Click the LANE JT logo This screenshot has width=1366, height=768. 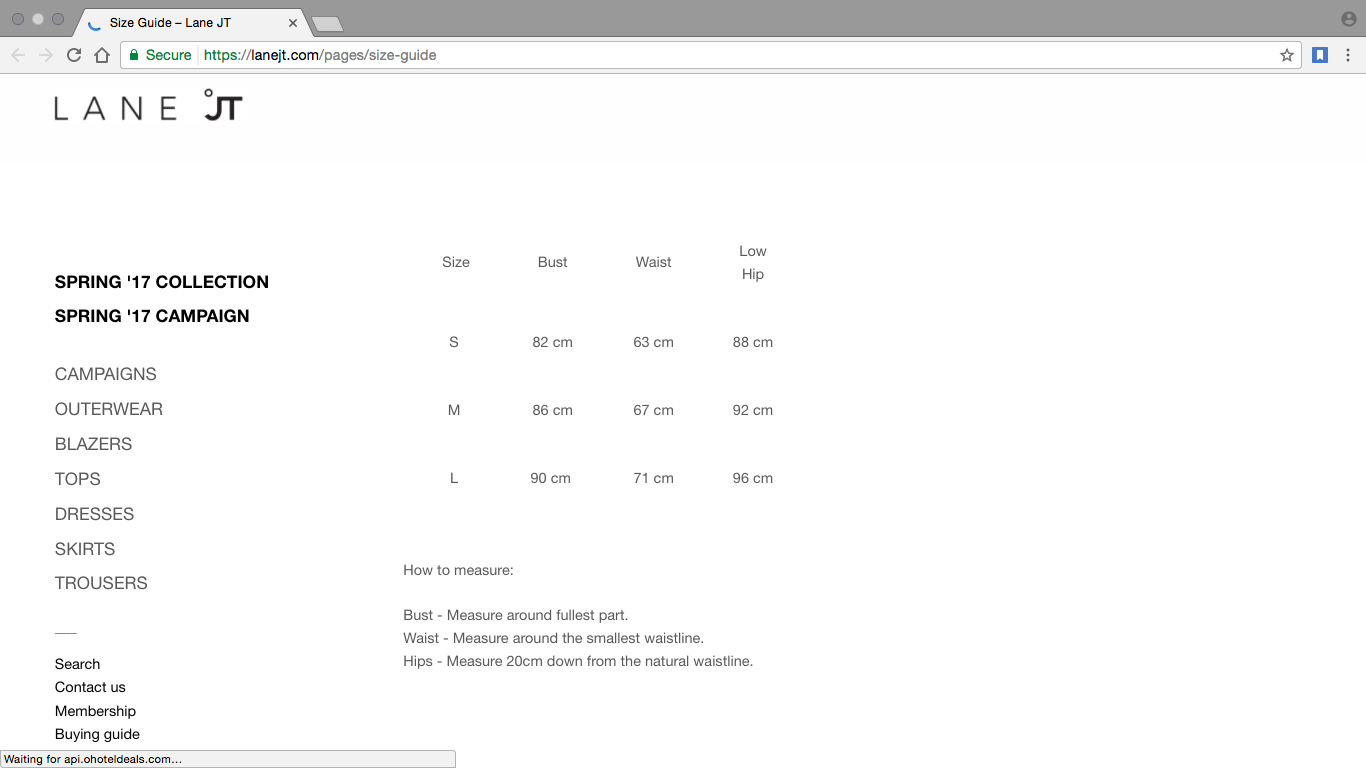(x=148, y=105)
